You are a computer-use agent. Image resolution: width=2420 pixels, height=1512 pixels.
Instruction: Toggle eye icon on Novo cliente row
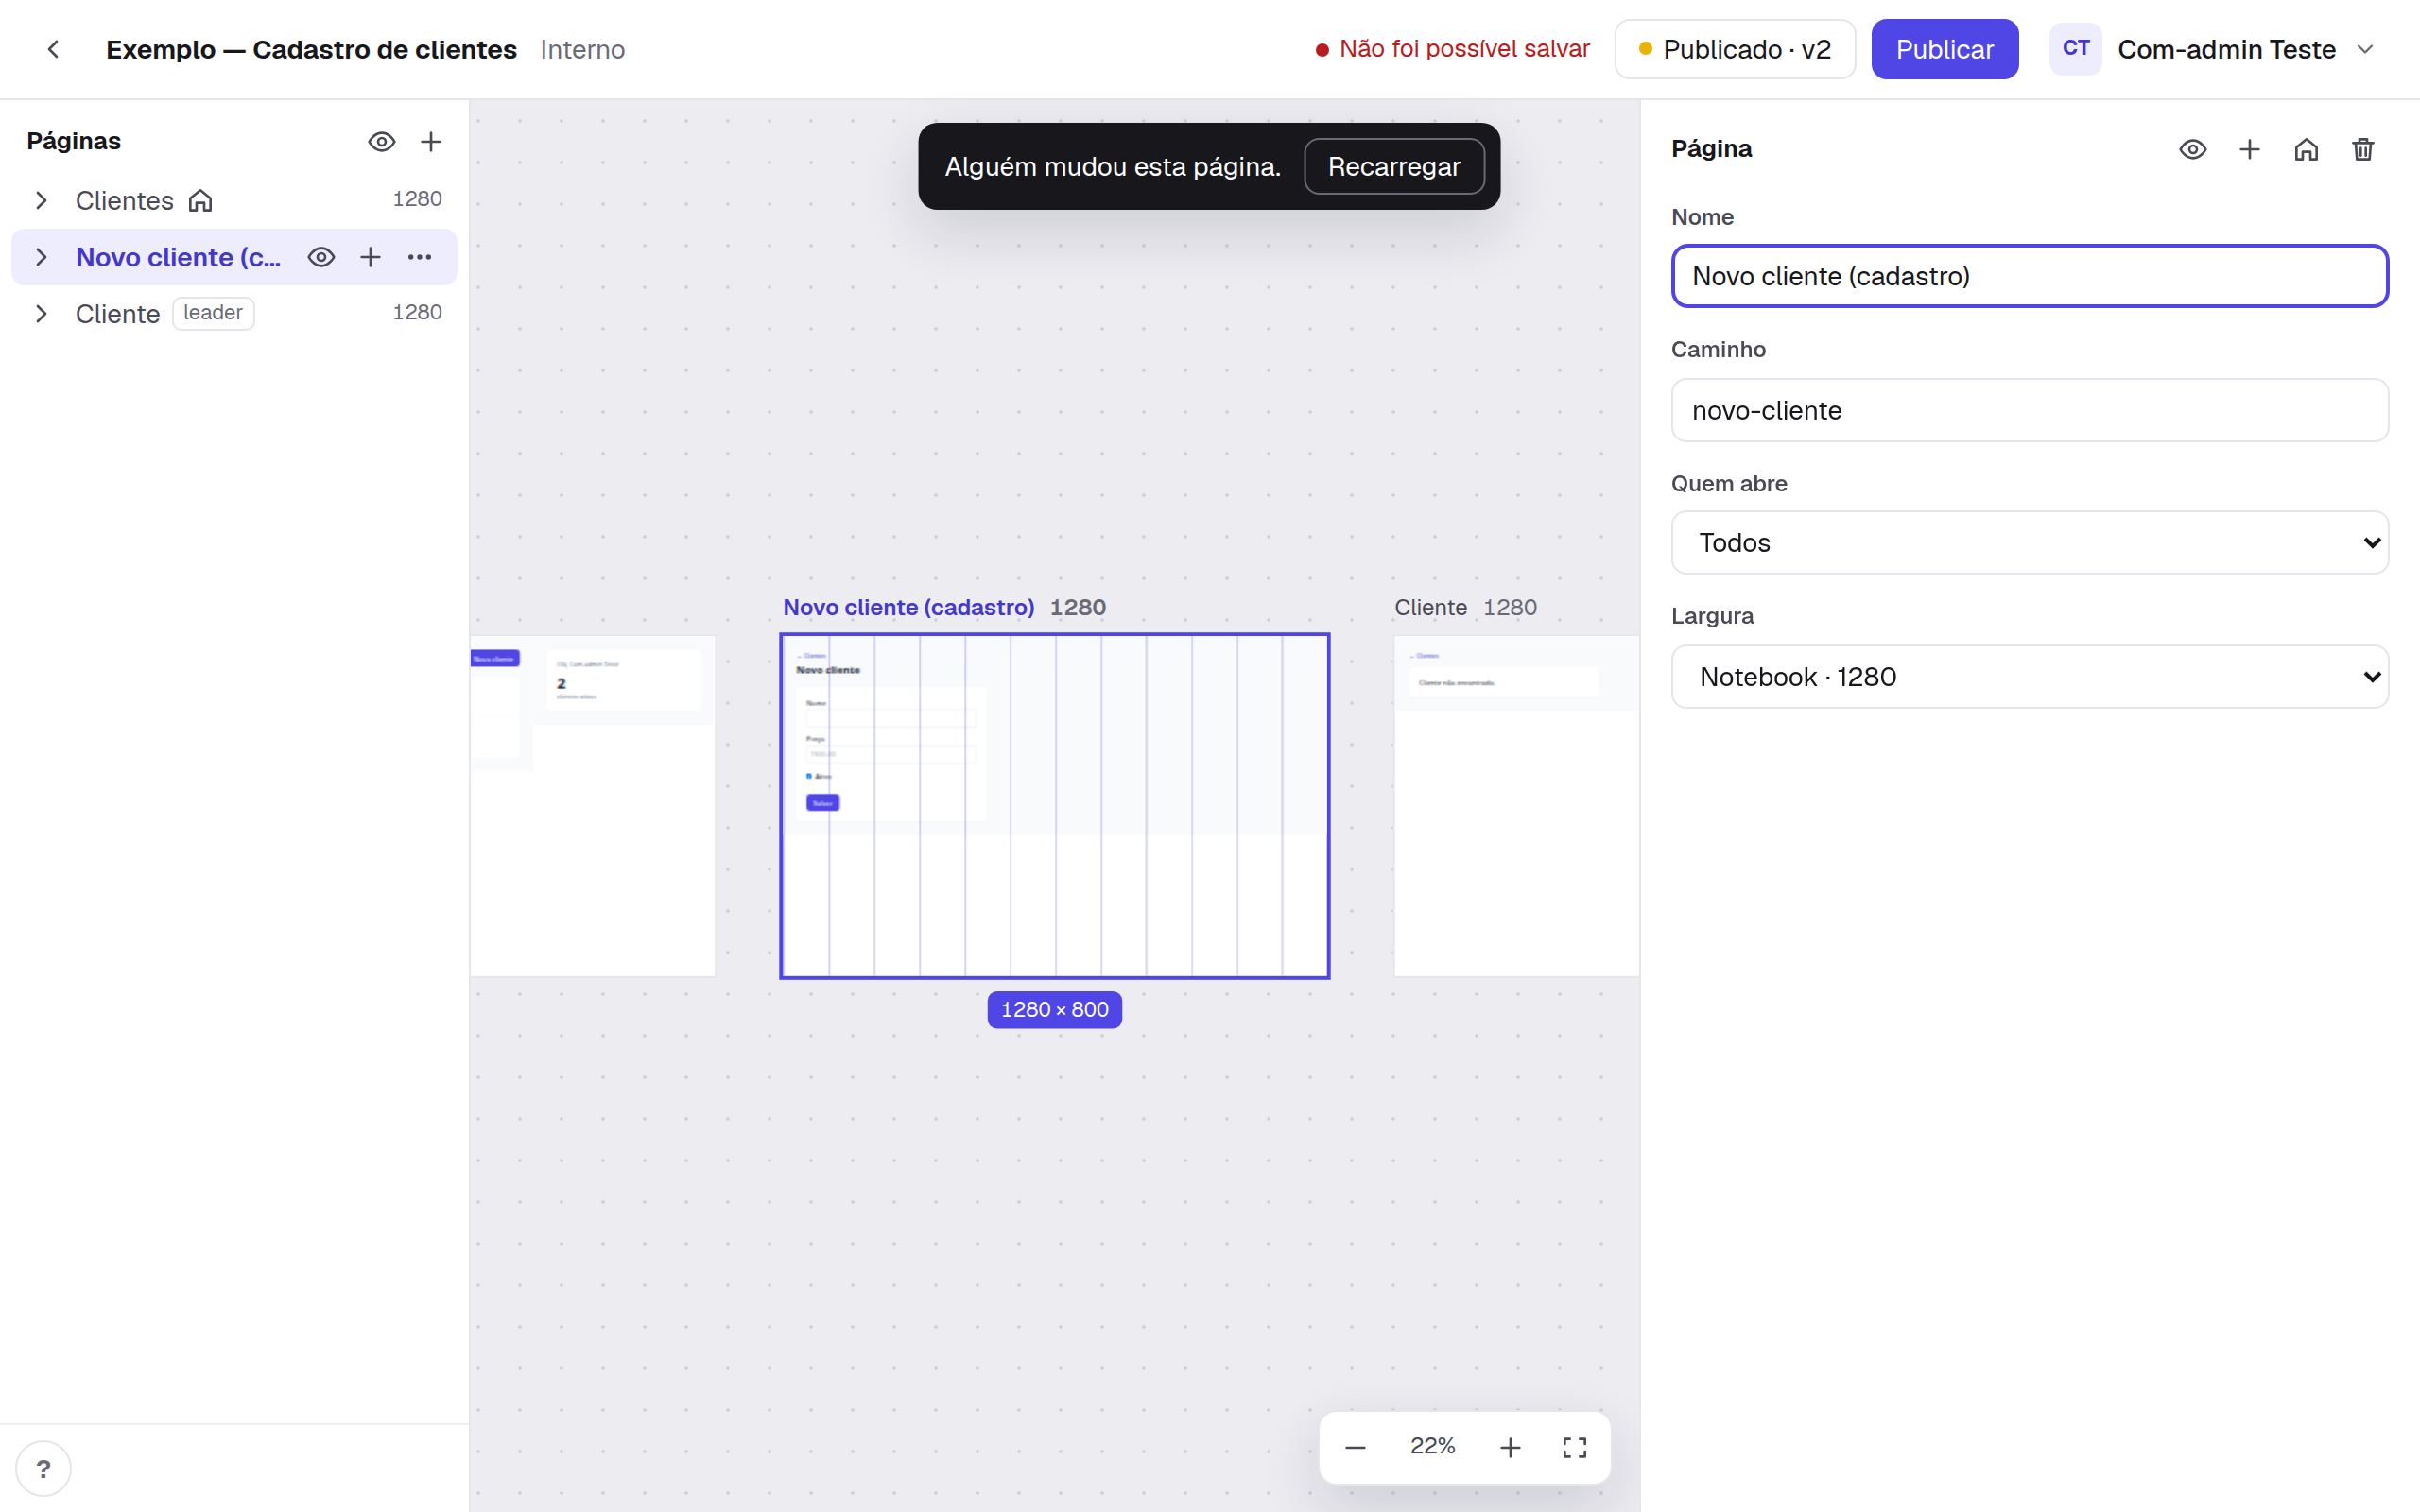click(x=321, y=257)
